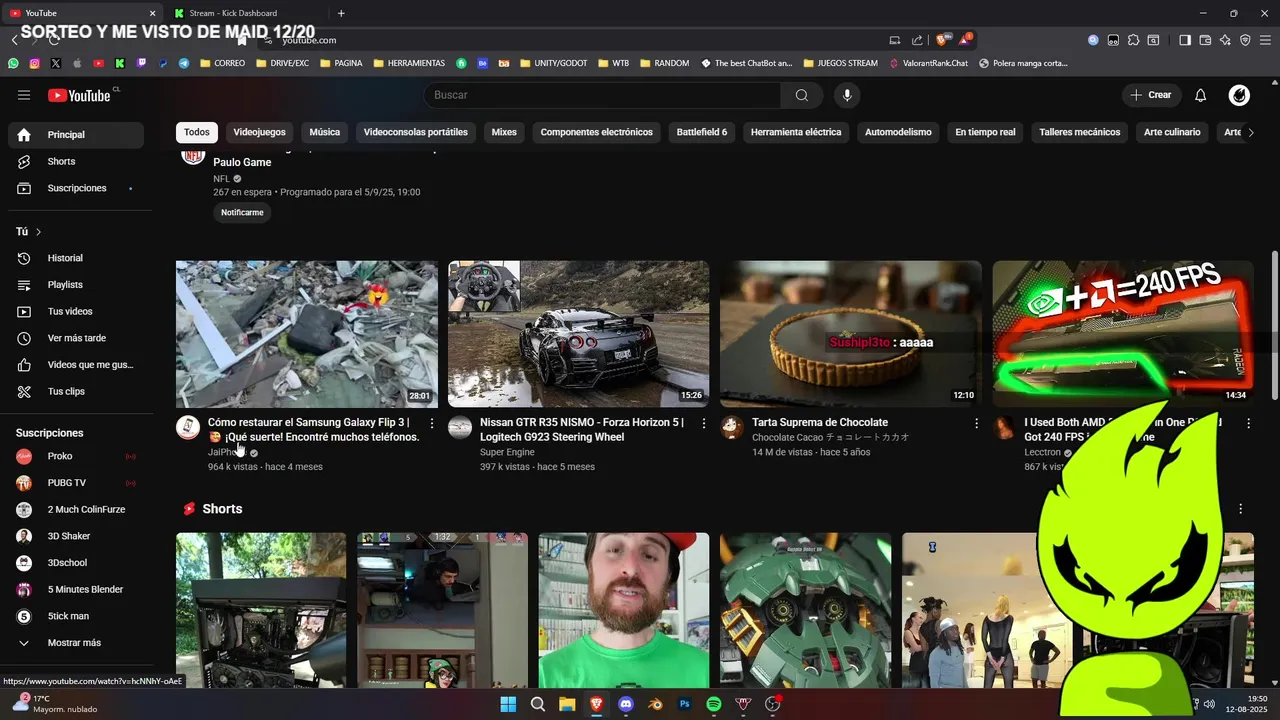Open File Explorer from the taskbar
1280x720 pixels.
[567, 704]
